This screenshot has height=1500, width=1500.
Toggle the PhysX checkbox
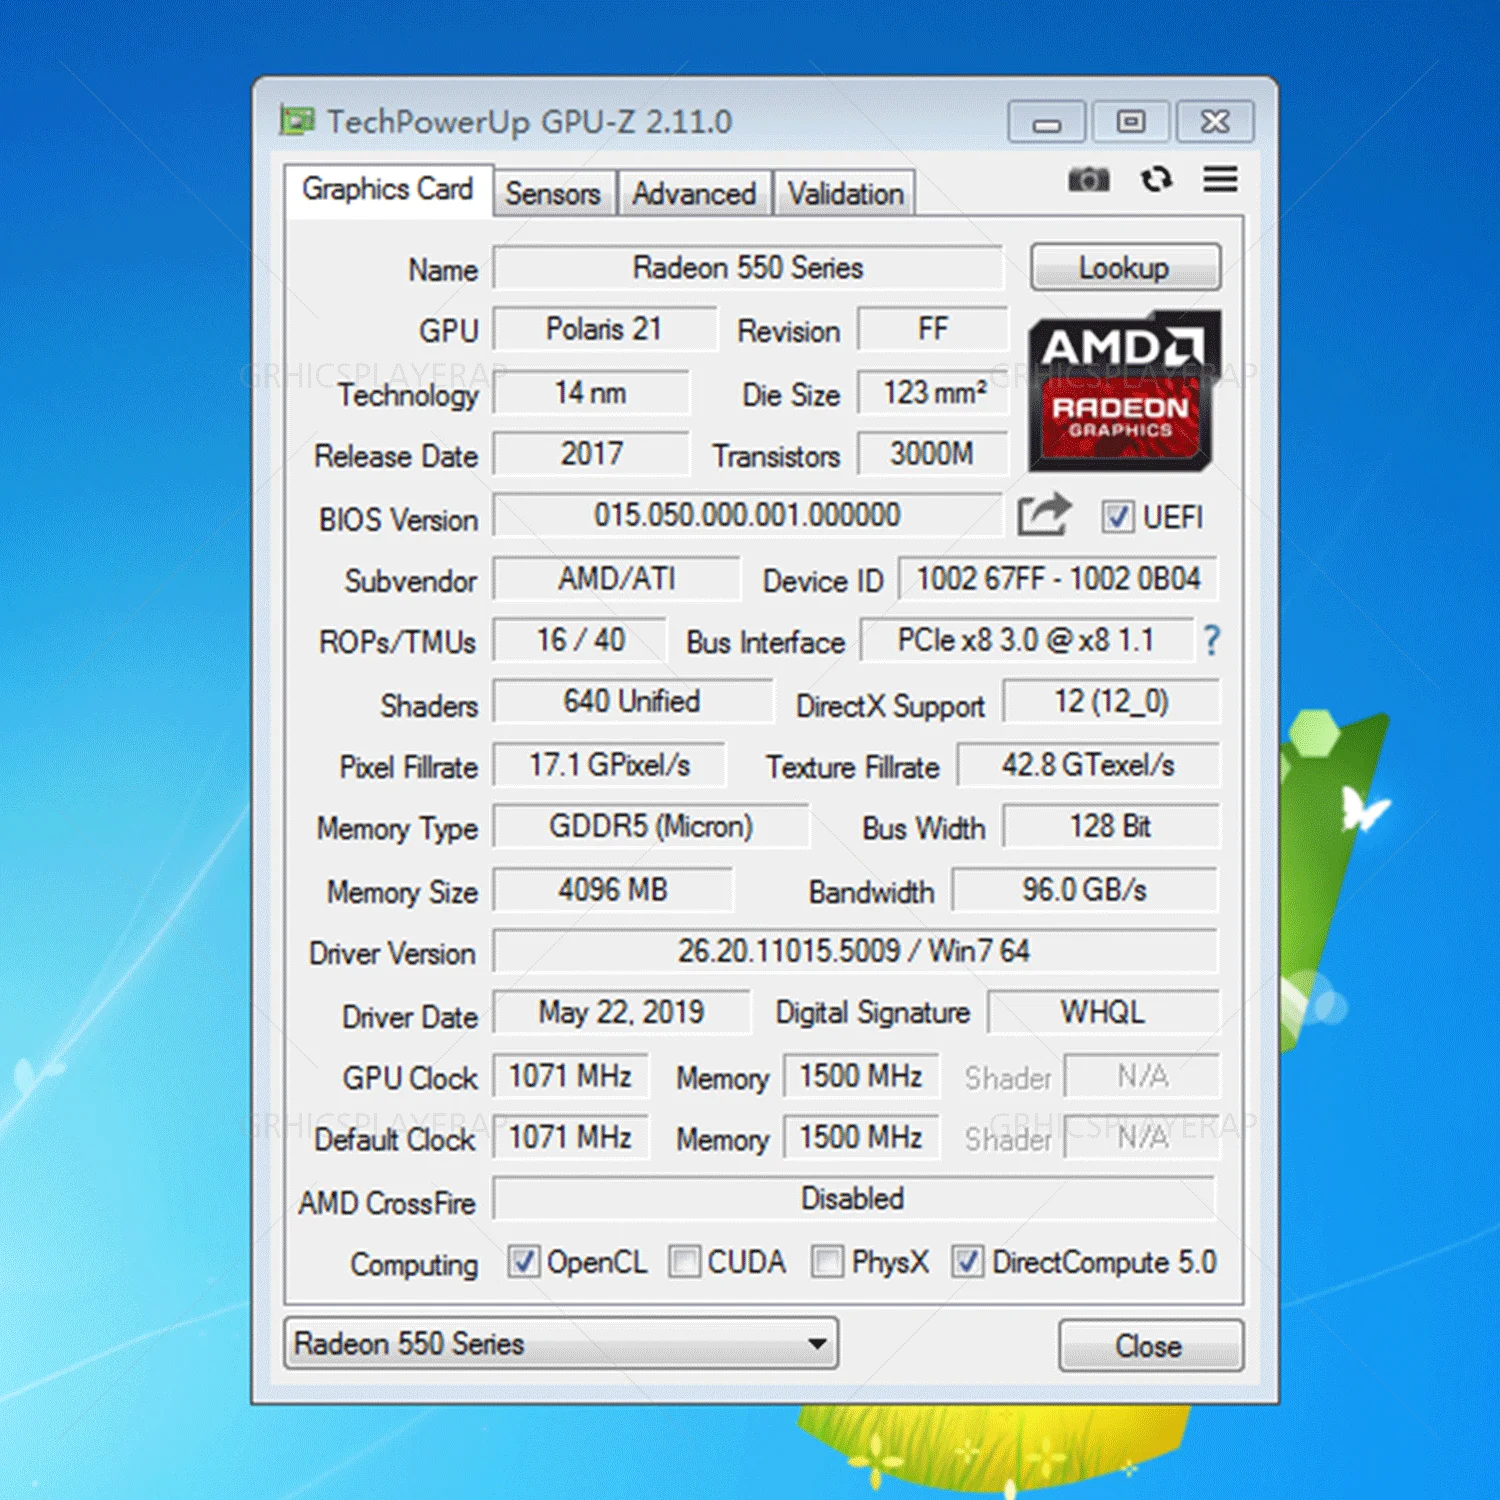click(x=827, y=1261)
